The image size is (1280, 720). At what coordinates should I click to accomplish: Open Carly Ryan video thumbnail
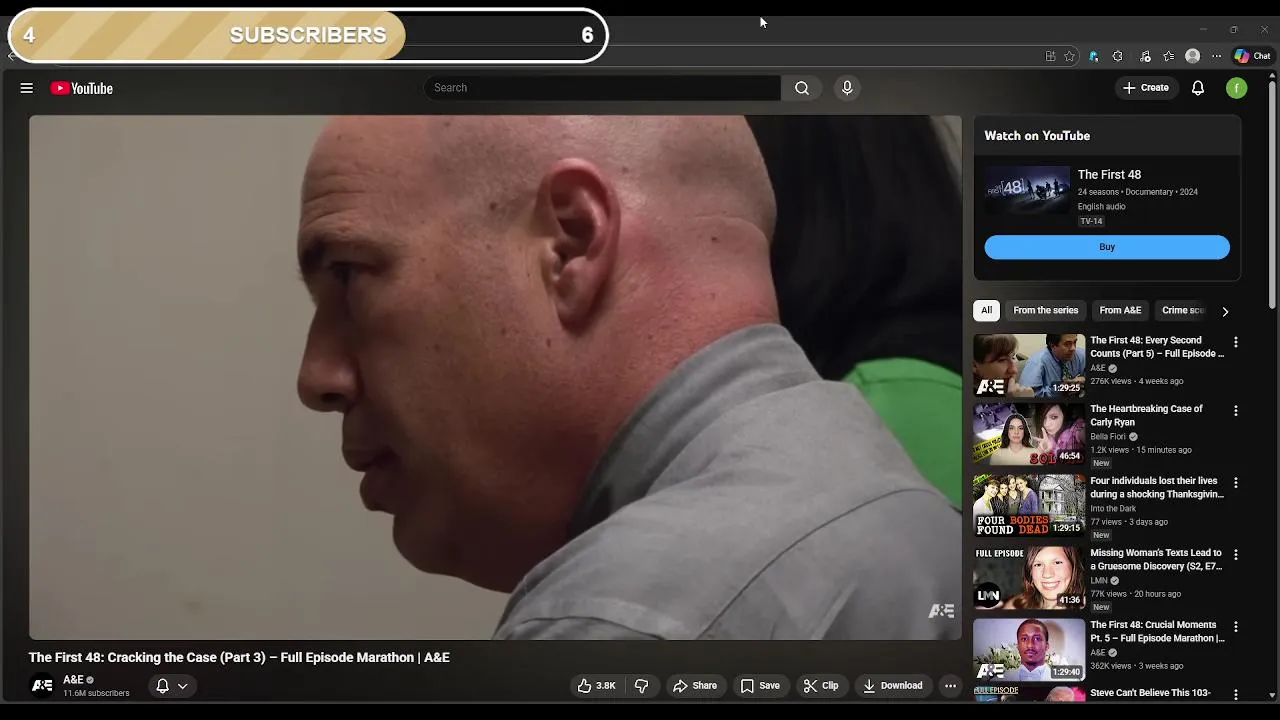pyautogui.click(x=1029, y=434)
